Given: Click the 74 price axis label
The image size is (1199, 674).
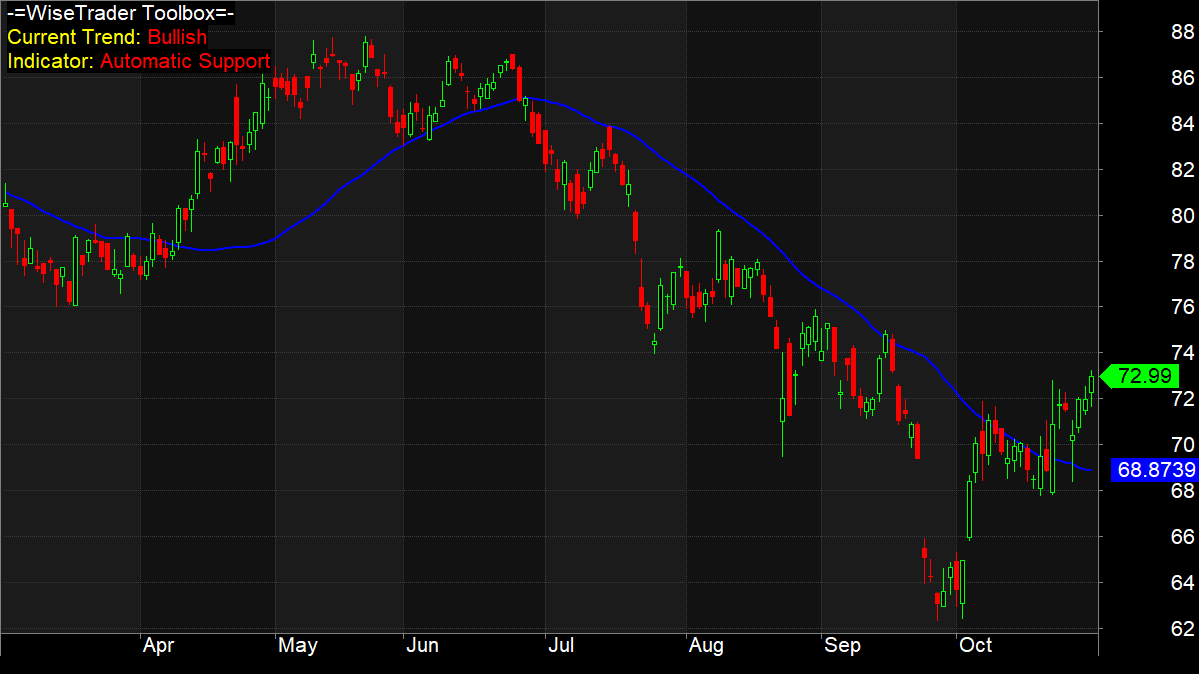Looking at the screenshot, I should 1182,353.
